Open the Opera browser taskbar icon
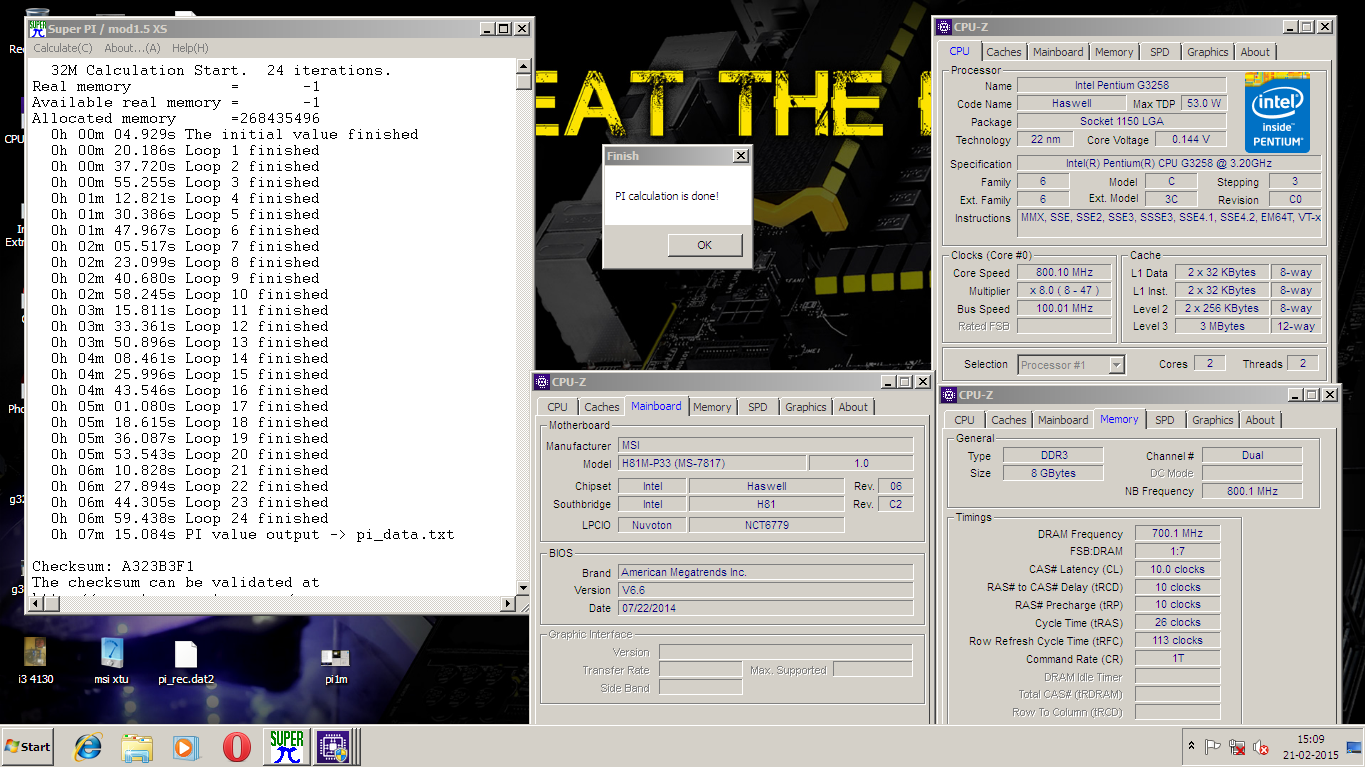 click(236, 746)
